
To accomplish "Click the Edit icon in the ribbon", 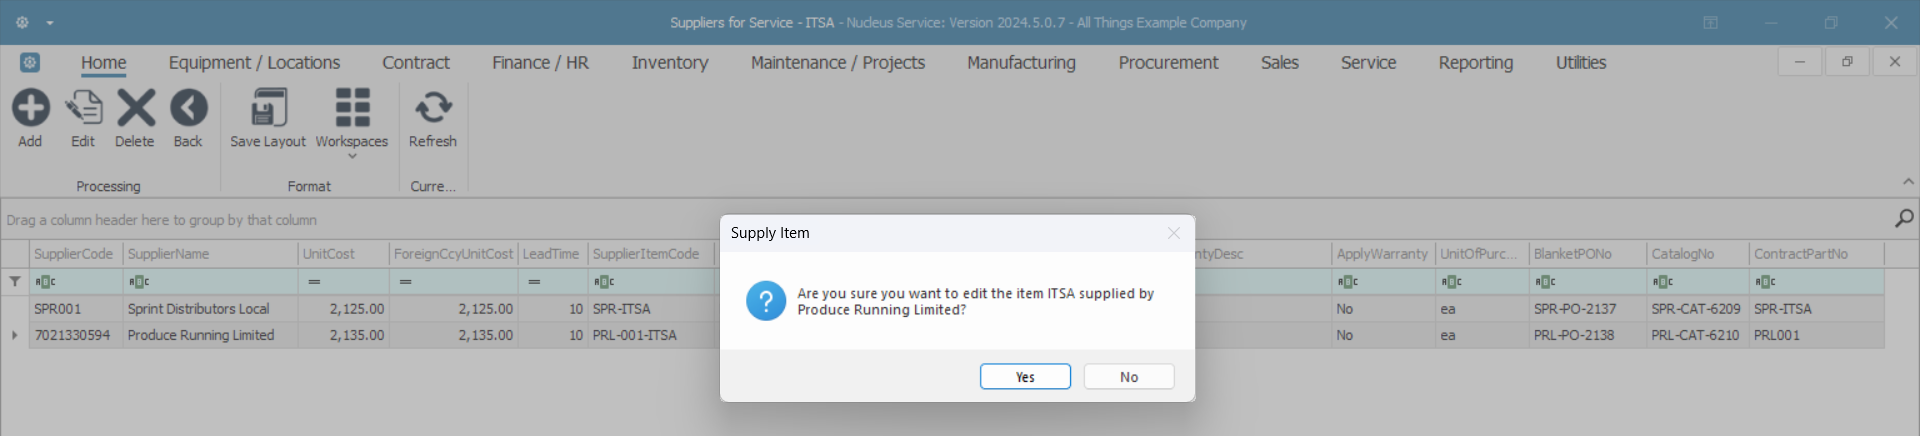I will (83, 108).
